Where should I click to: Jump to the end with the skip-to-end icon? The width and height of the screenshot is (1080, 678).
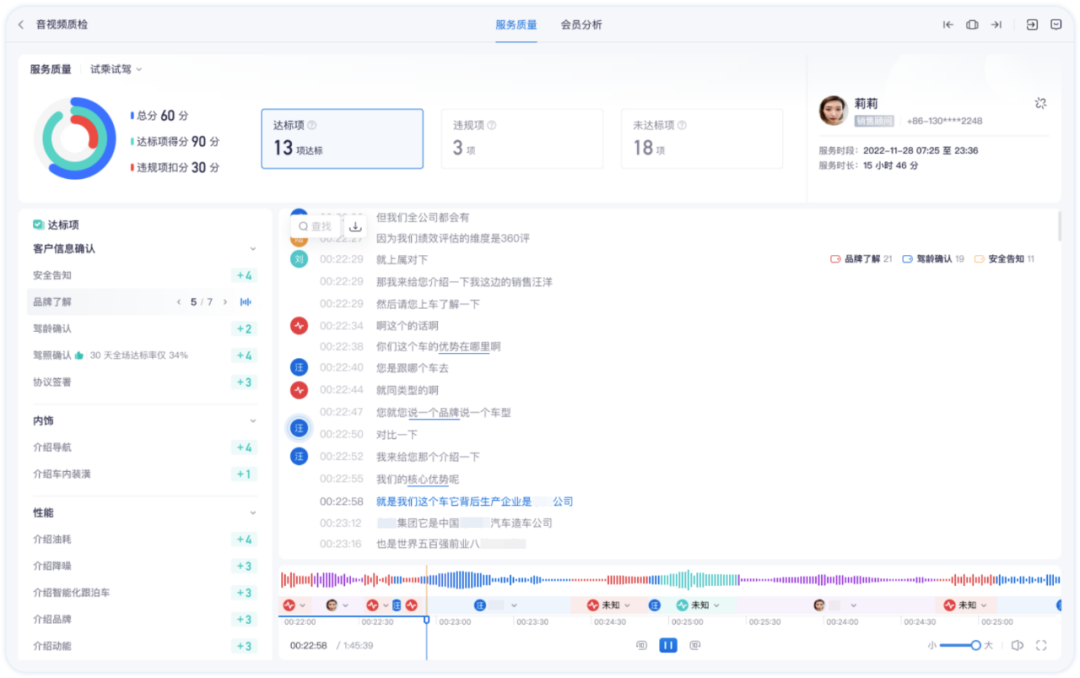click(x=996, y=24)
